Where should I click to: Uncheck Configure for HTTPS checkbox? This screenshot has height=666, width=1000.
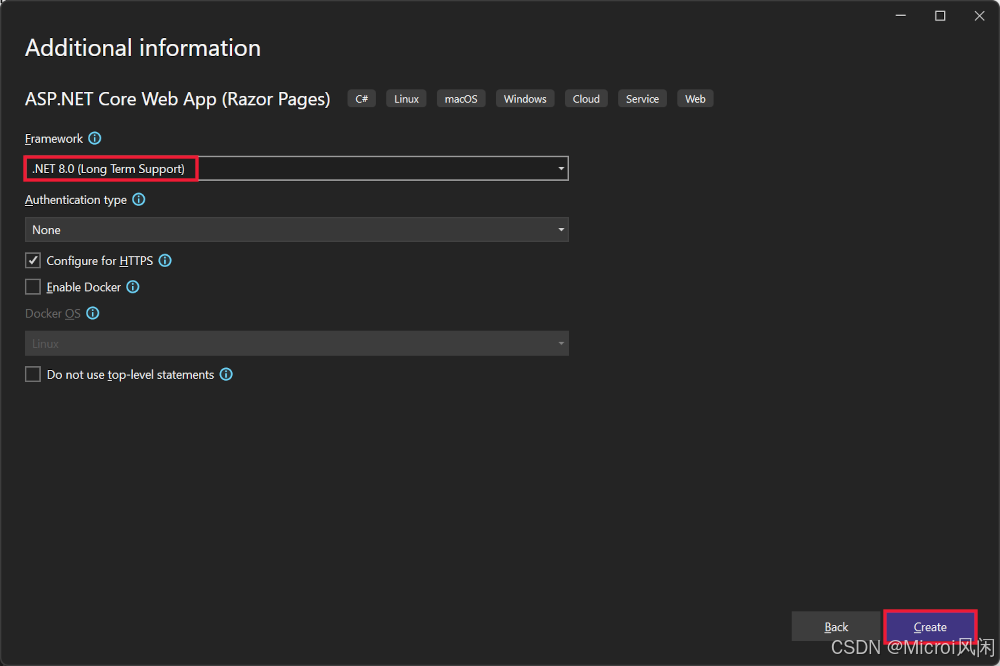(33, 260)
